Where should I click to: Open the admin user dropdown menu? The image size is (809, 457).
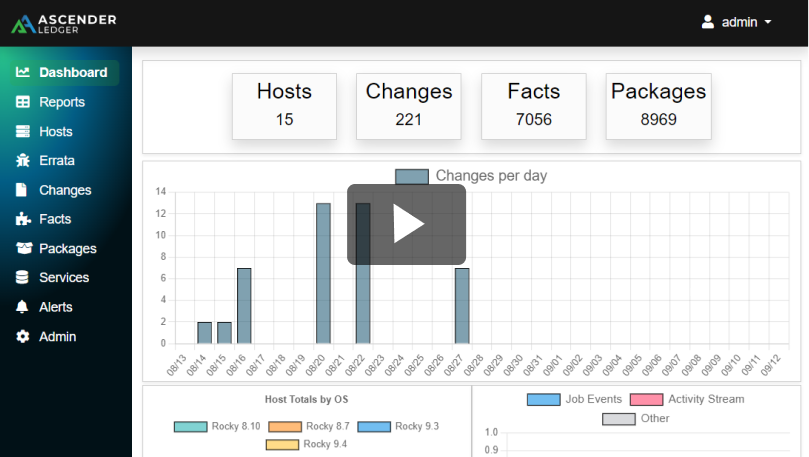pyautogui.click(x=737, y=22)
